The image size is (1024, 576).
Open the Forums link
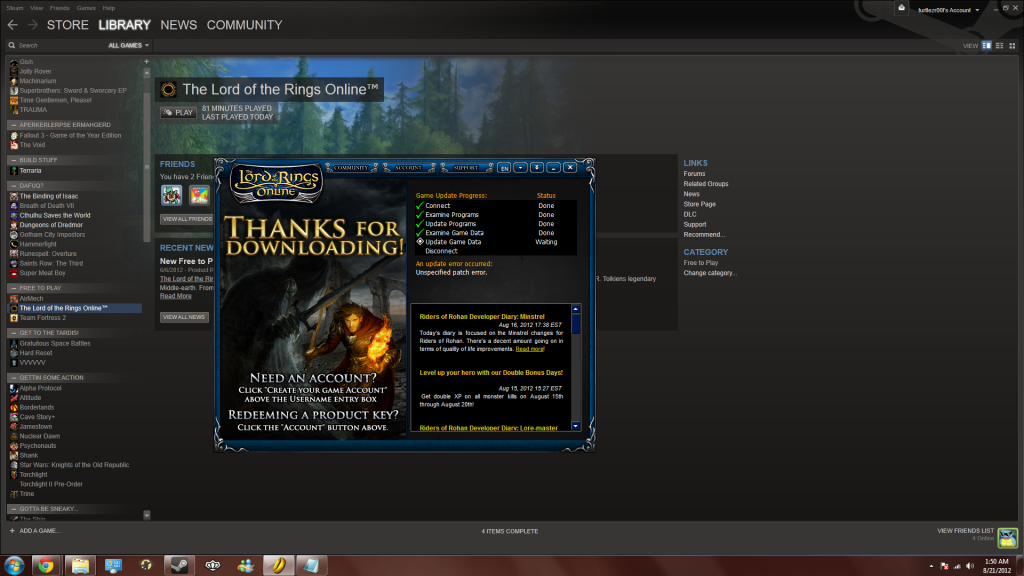tap(694, 174)
